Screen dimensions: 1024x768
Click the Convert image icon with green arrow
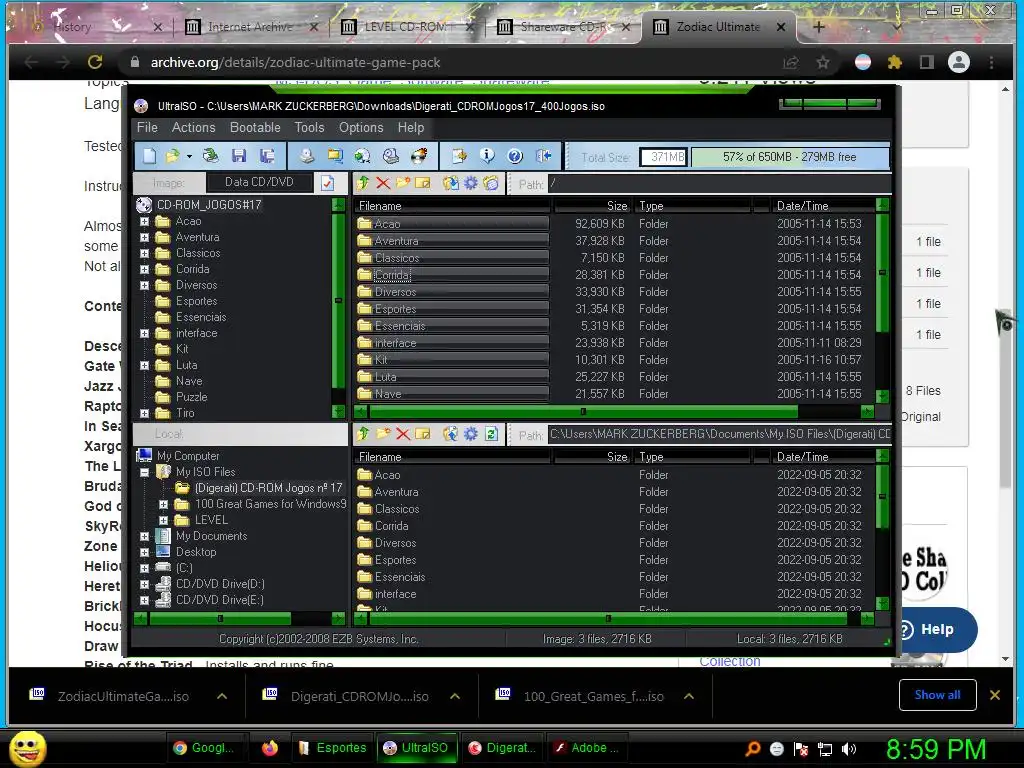pos(362,156)
